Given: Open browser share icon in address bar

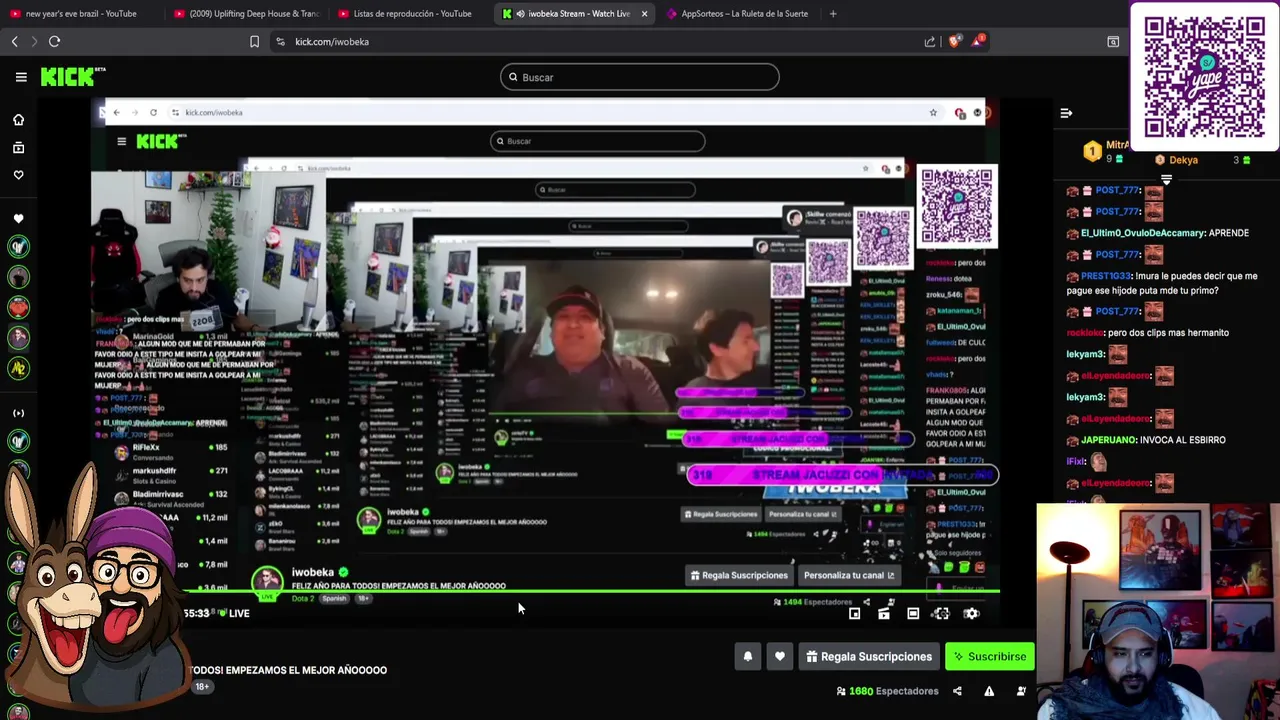Looking at the screenshot, I should pos(930,41).
